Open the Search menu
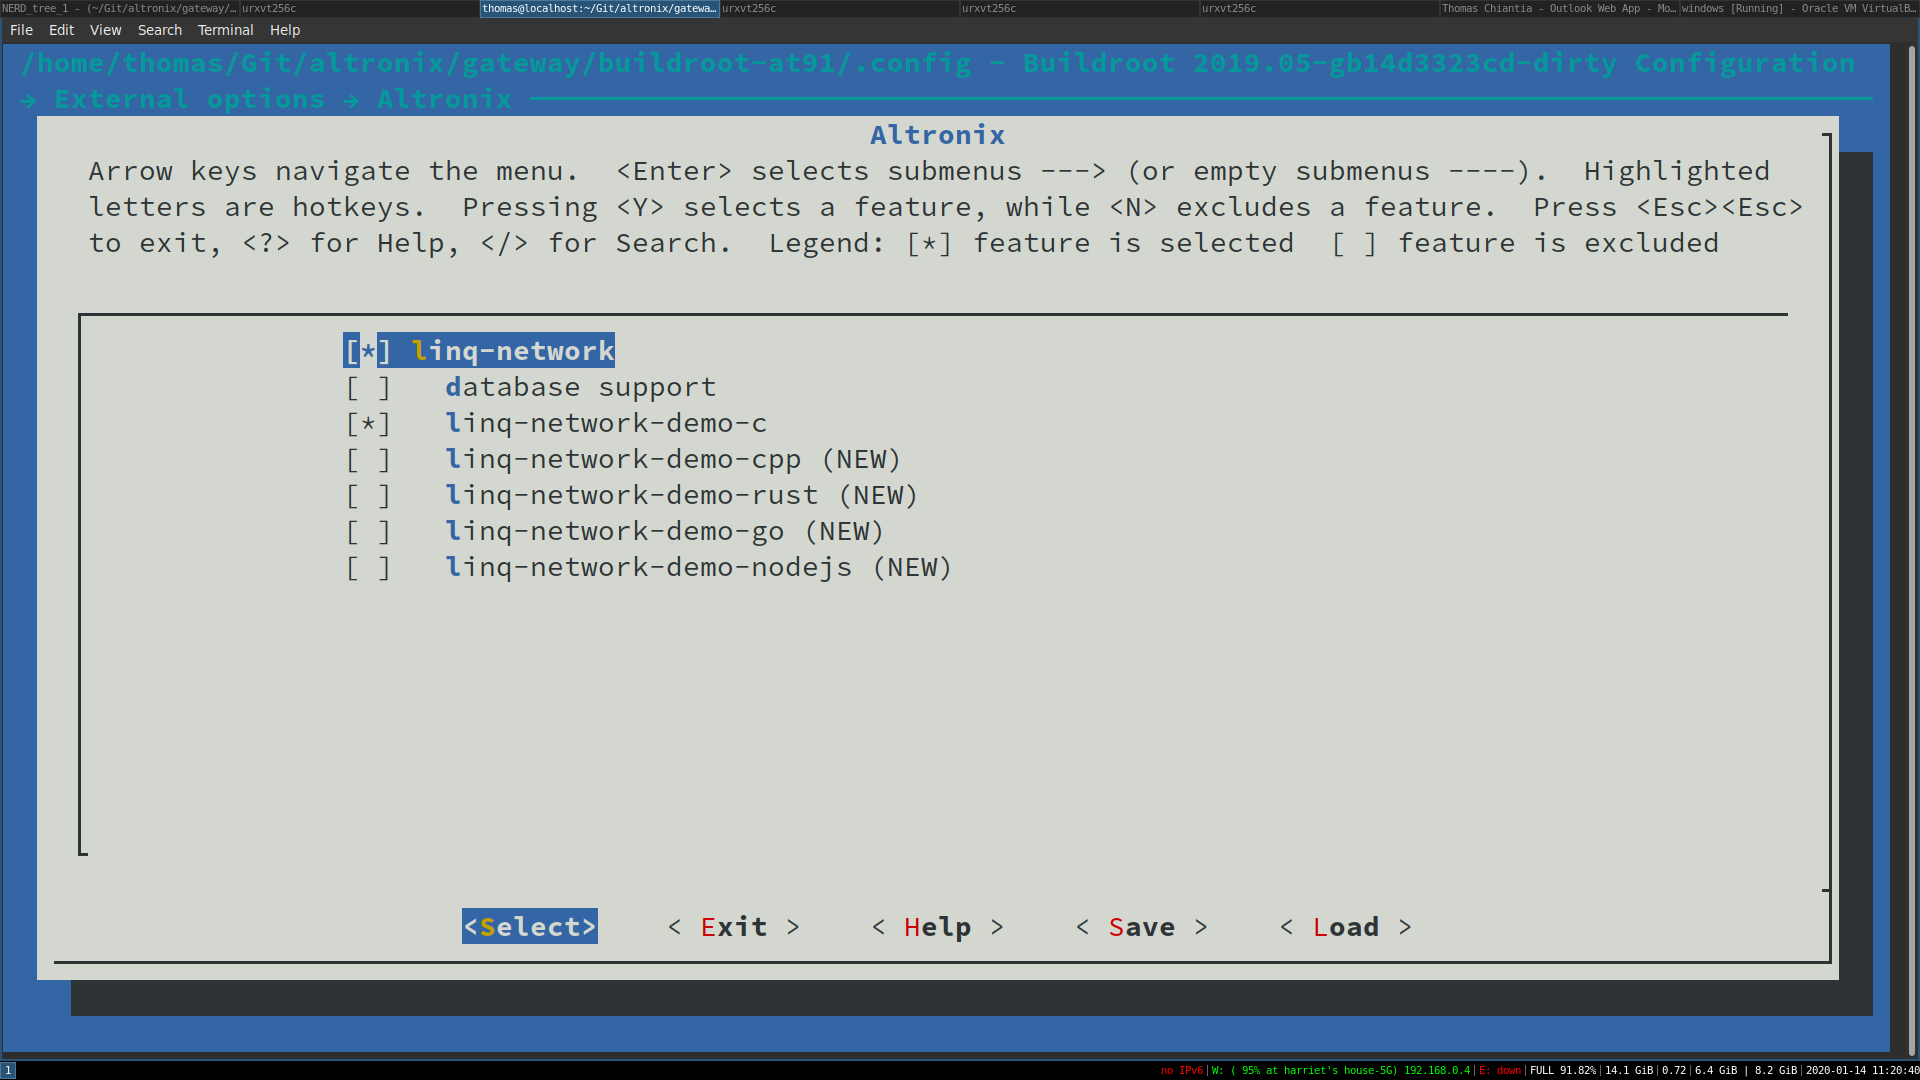Viewport: 1920px width, 1080px height. point(160,30)
